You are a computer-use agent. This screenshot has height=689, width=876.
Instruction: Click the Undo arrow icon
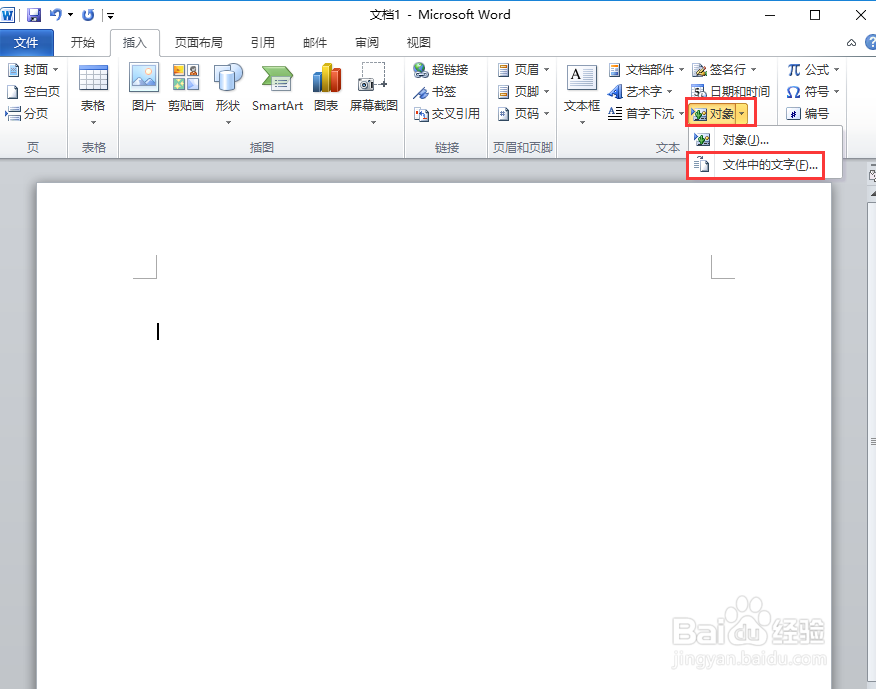click(55, 15)
